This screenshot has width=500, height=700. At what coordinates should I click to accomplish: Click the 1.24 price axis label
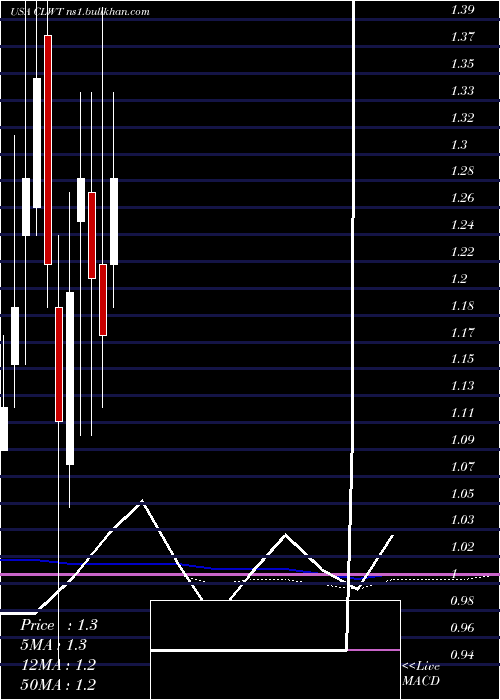[462, 225]
